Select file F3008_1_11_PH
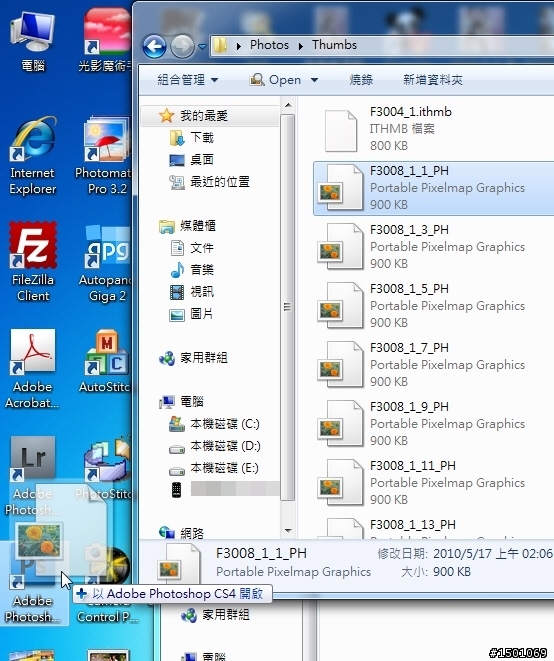554x661 pixels. tap(433, 483)
